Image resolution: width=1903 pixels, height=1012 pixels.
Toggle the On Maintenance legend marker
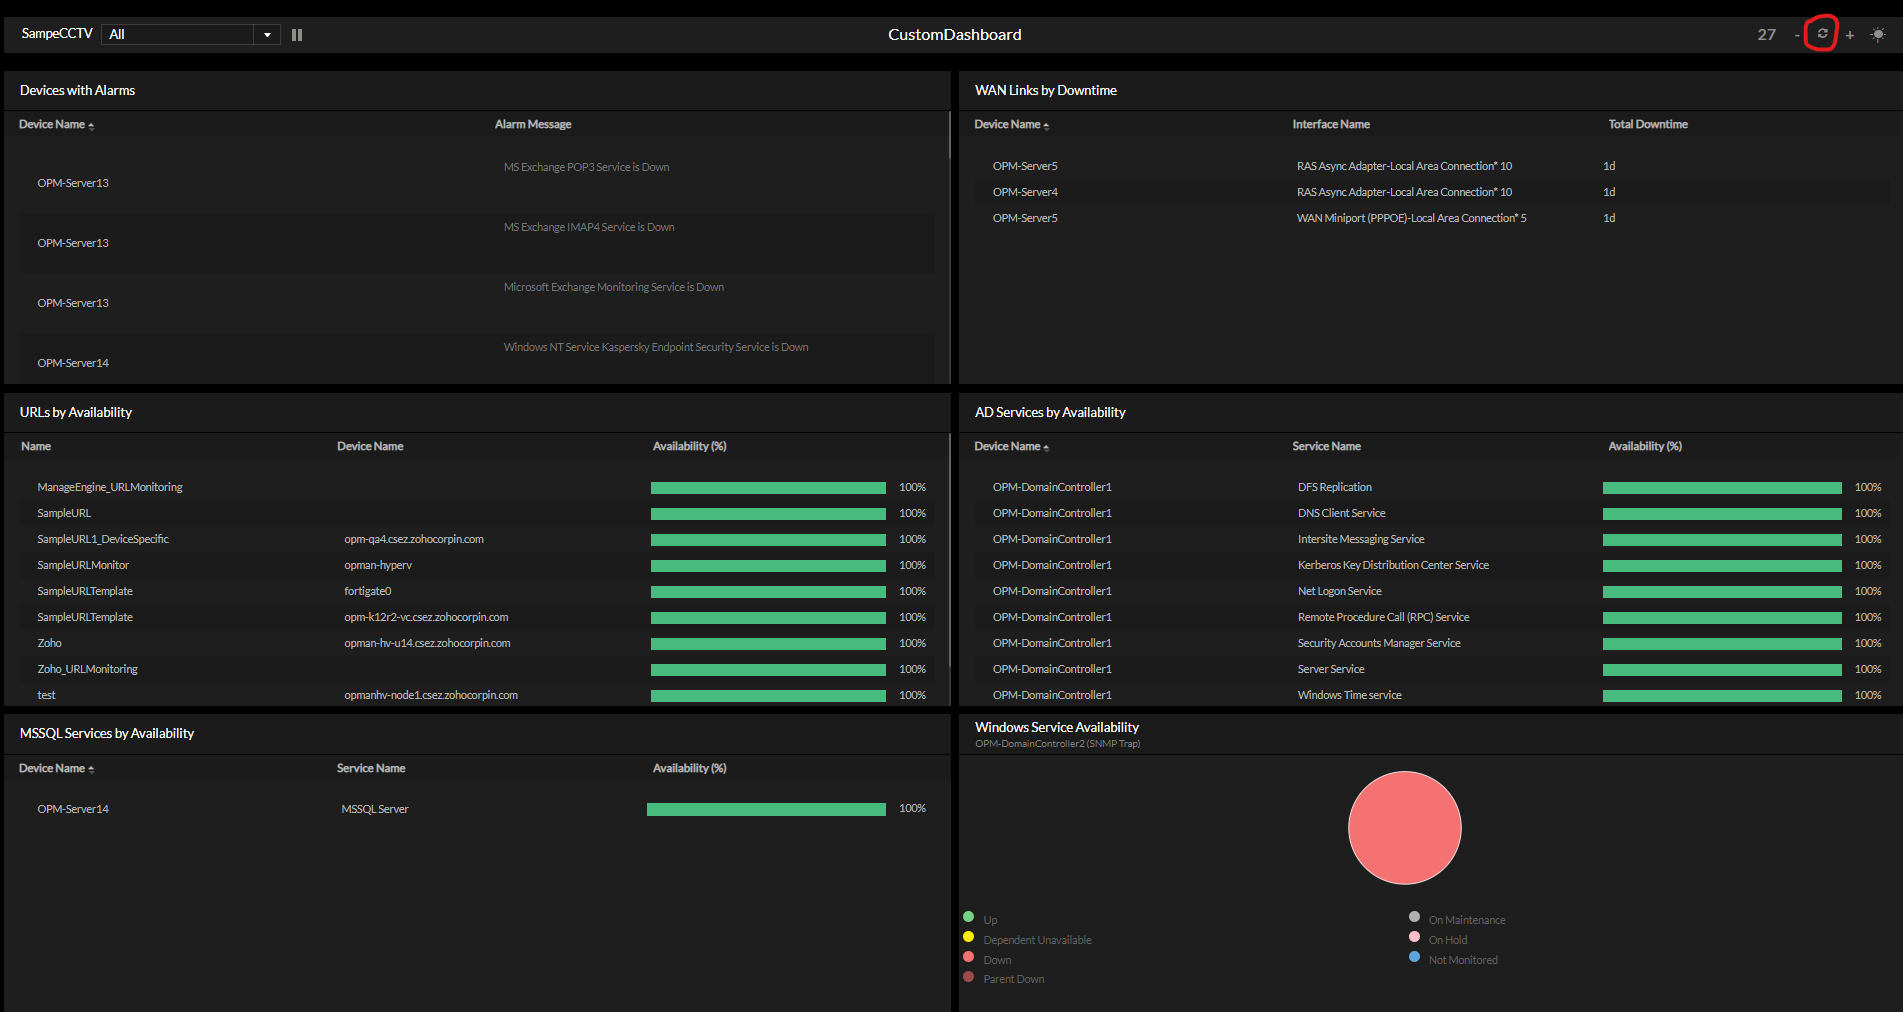pyautogui.click(x=1414, y=917)
